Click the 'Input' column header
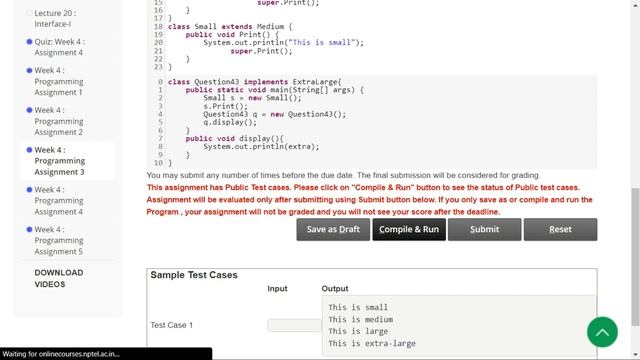This screenshot has width=640, height=360. coord(278,289)
